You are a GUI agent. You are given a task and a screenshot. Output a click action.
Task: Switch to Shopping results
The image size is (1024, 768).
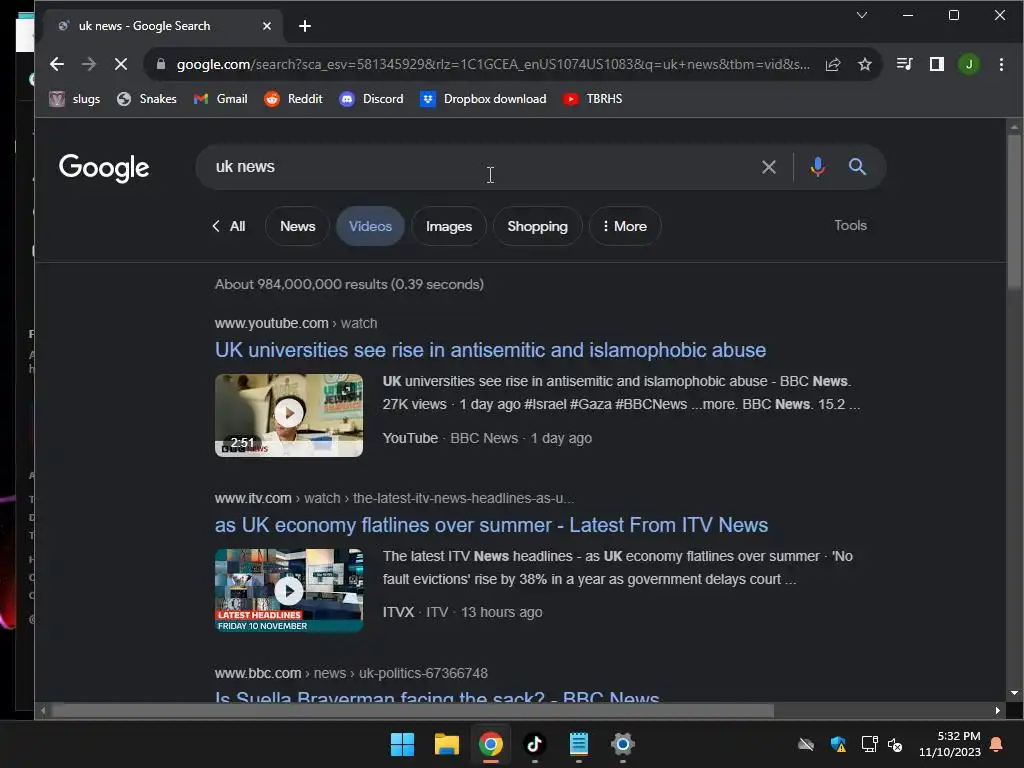(537, 226)
